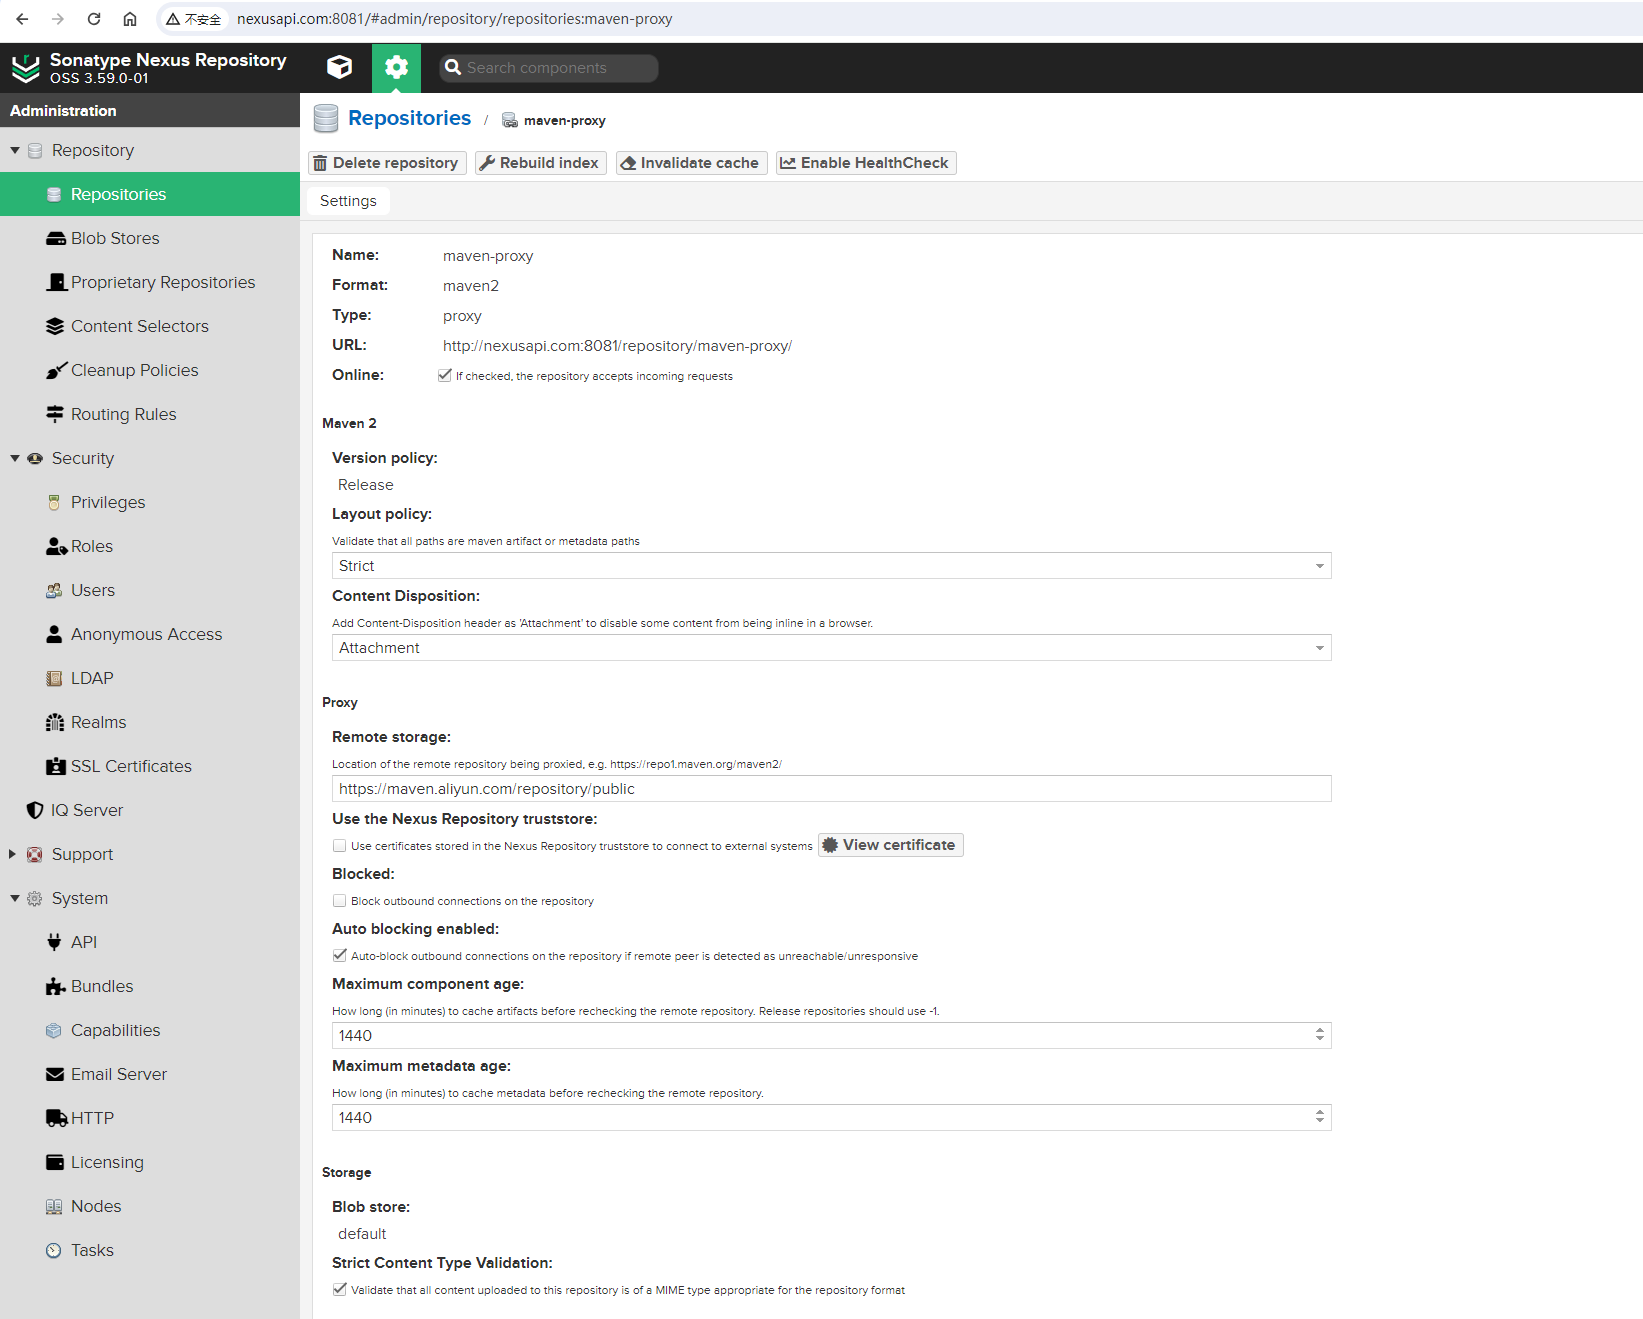Open Repositories in the sidebar
This screenshot has height=1319, width=1643.
coord(150,194)
